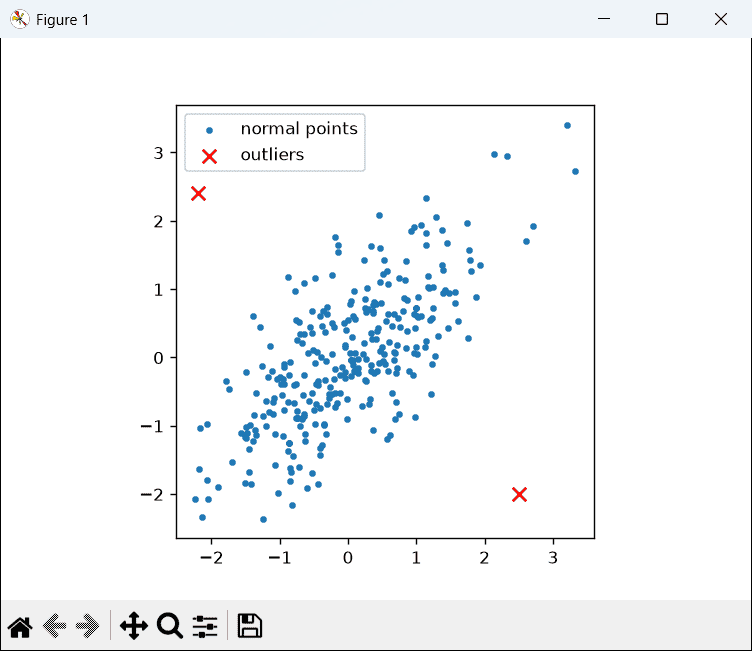
Task: Activate the Pan axes tool
Action: click(x=134, y=626)
